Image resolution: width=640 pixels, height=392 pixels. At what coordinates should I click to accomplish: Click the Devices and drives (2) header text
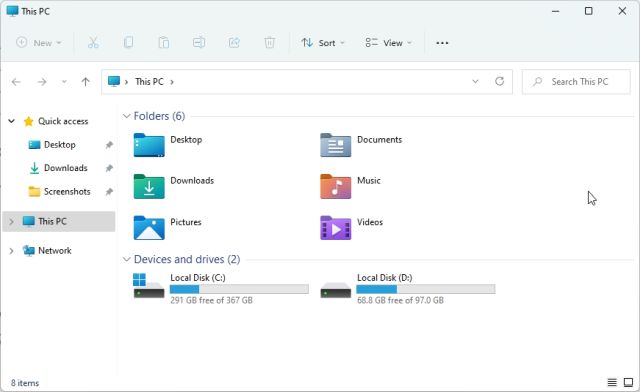coord(187,259)
